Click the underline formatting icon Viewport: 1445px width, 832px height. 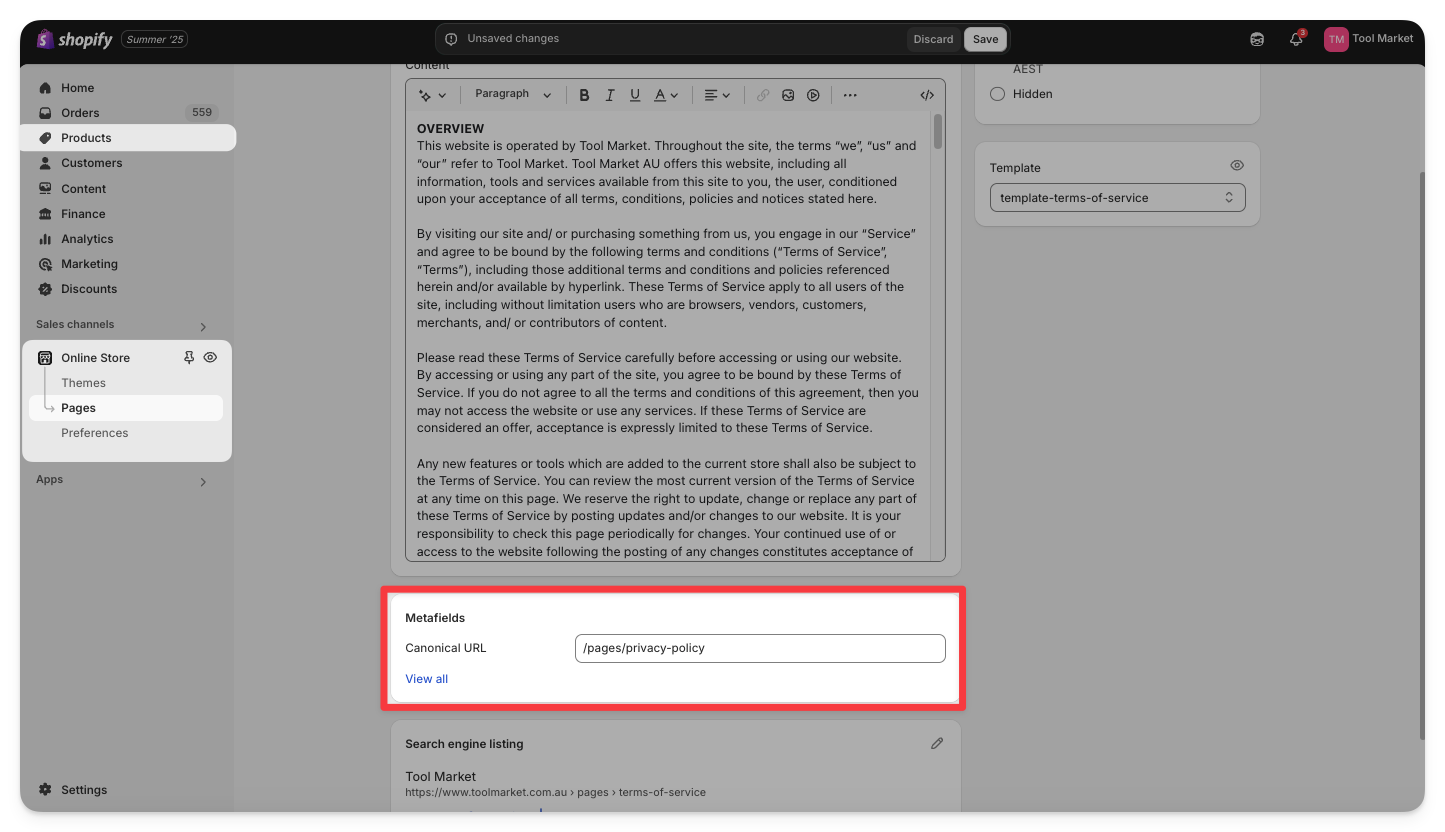coord(635,95)
